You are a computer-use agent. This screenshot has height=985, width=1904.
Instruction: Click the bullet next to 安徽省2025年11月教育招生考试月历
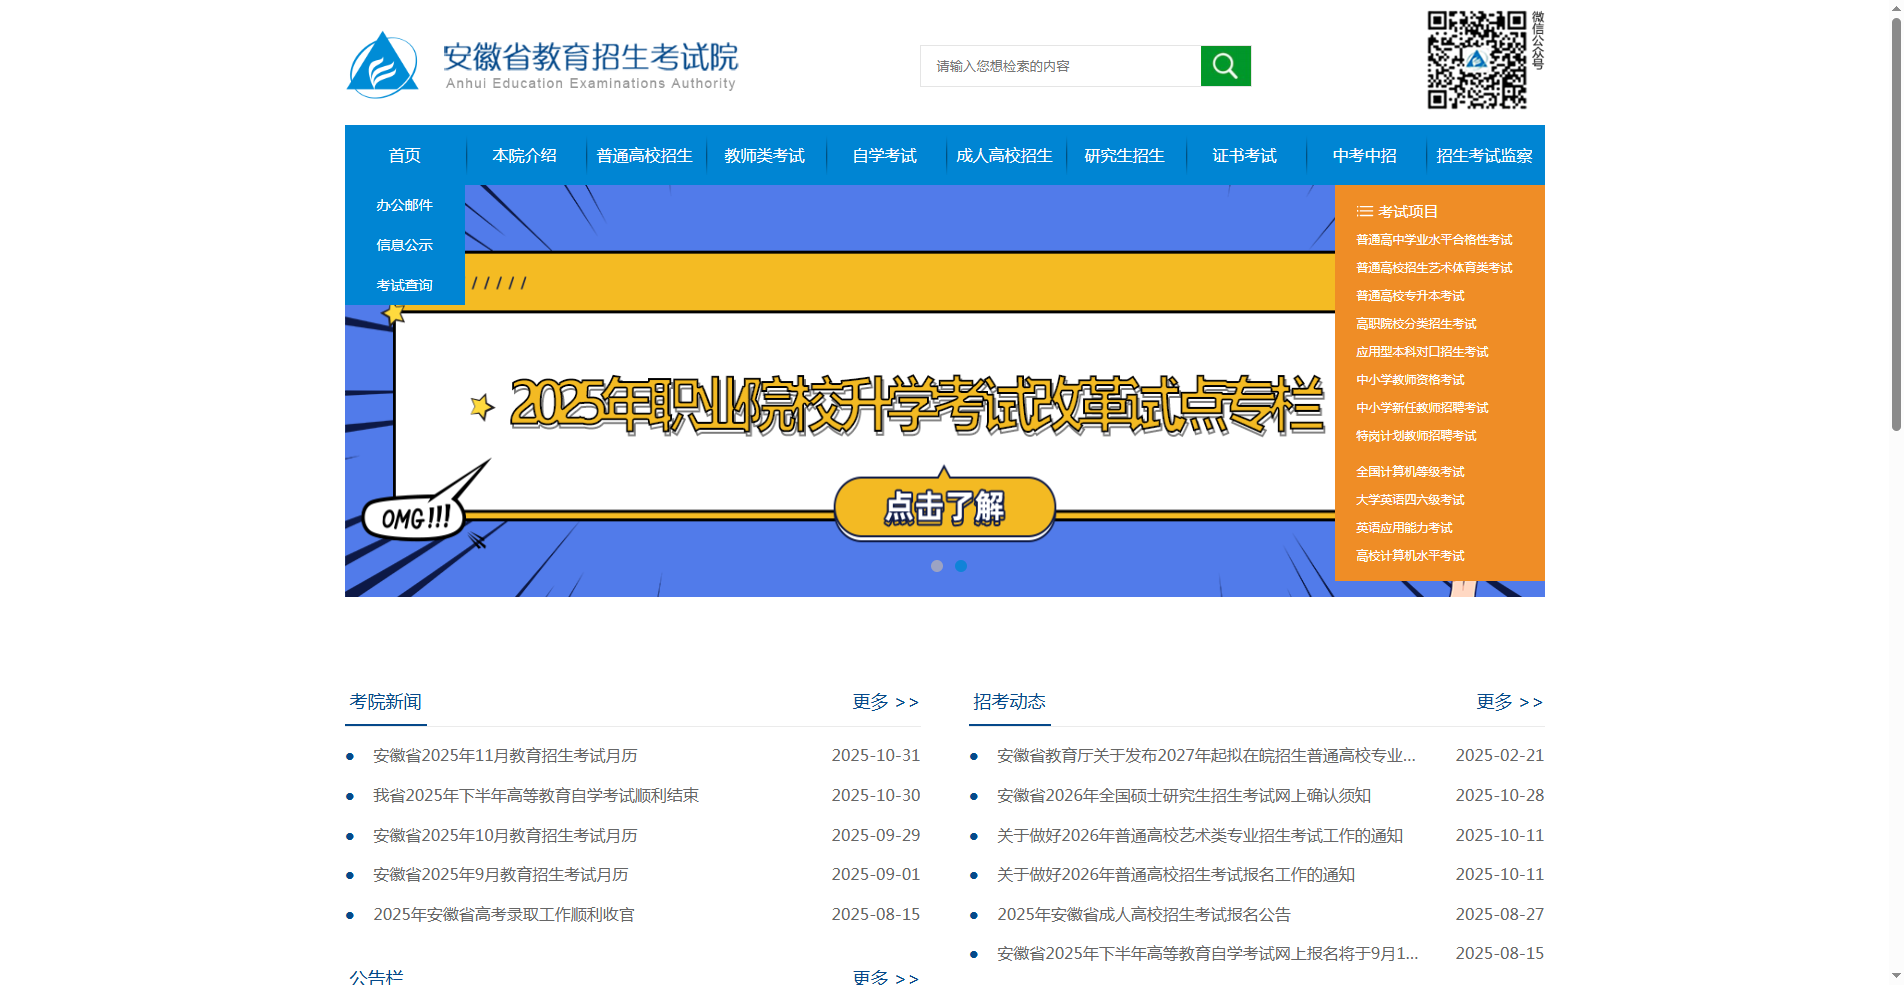coord(349,755)
